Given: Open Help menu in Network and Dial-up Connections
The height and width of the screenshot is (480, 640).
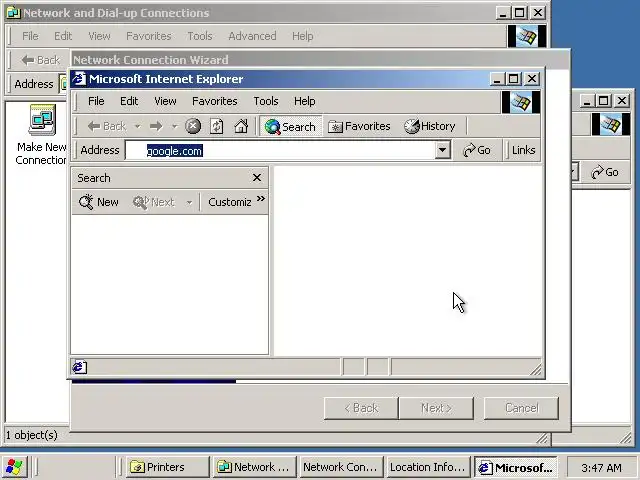Looking at the screenshot, I should coord(302,36).
